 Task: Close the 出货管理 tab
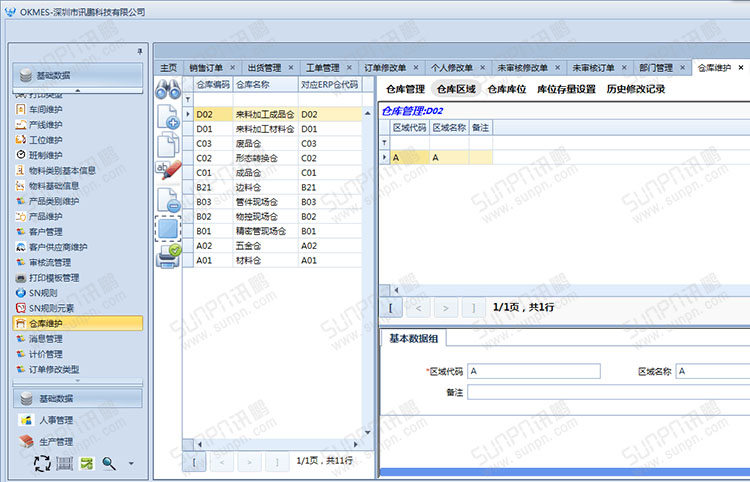pyautogui.click(x=290, y=67)
